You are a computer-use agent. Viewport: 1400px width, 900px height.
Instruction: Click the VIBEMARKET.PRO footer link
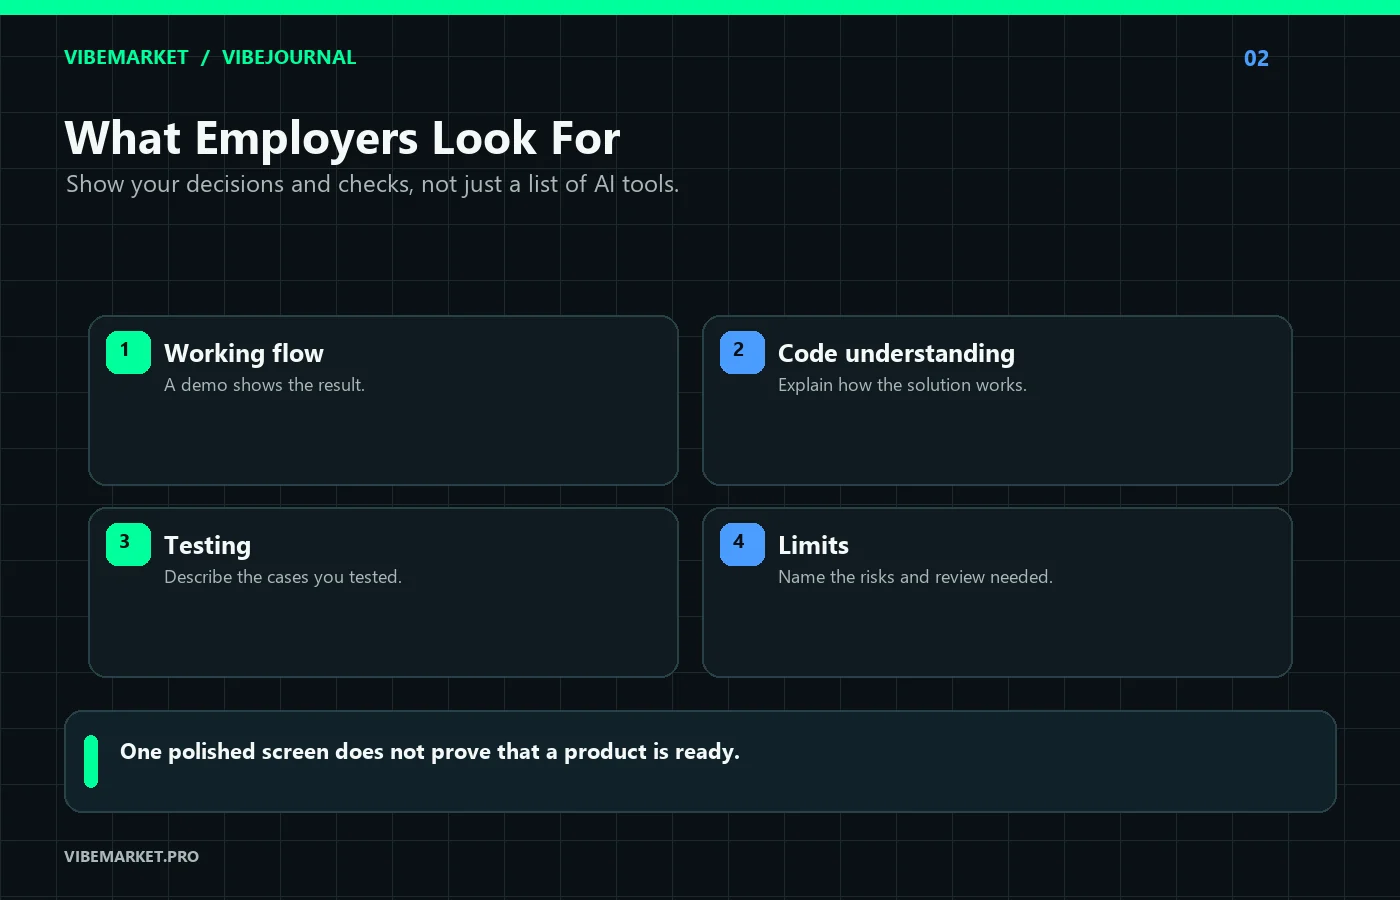[x=131, y=856]
